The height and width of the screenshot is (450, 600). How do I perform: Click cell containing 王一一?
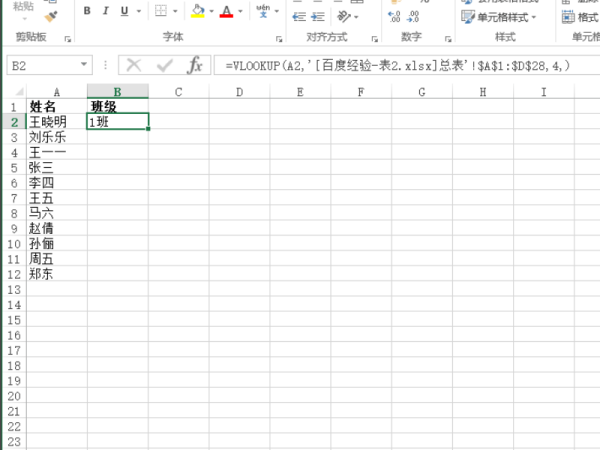pyautogui.click(x=57, y=152)
